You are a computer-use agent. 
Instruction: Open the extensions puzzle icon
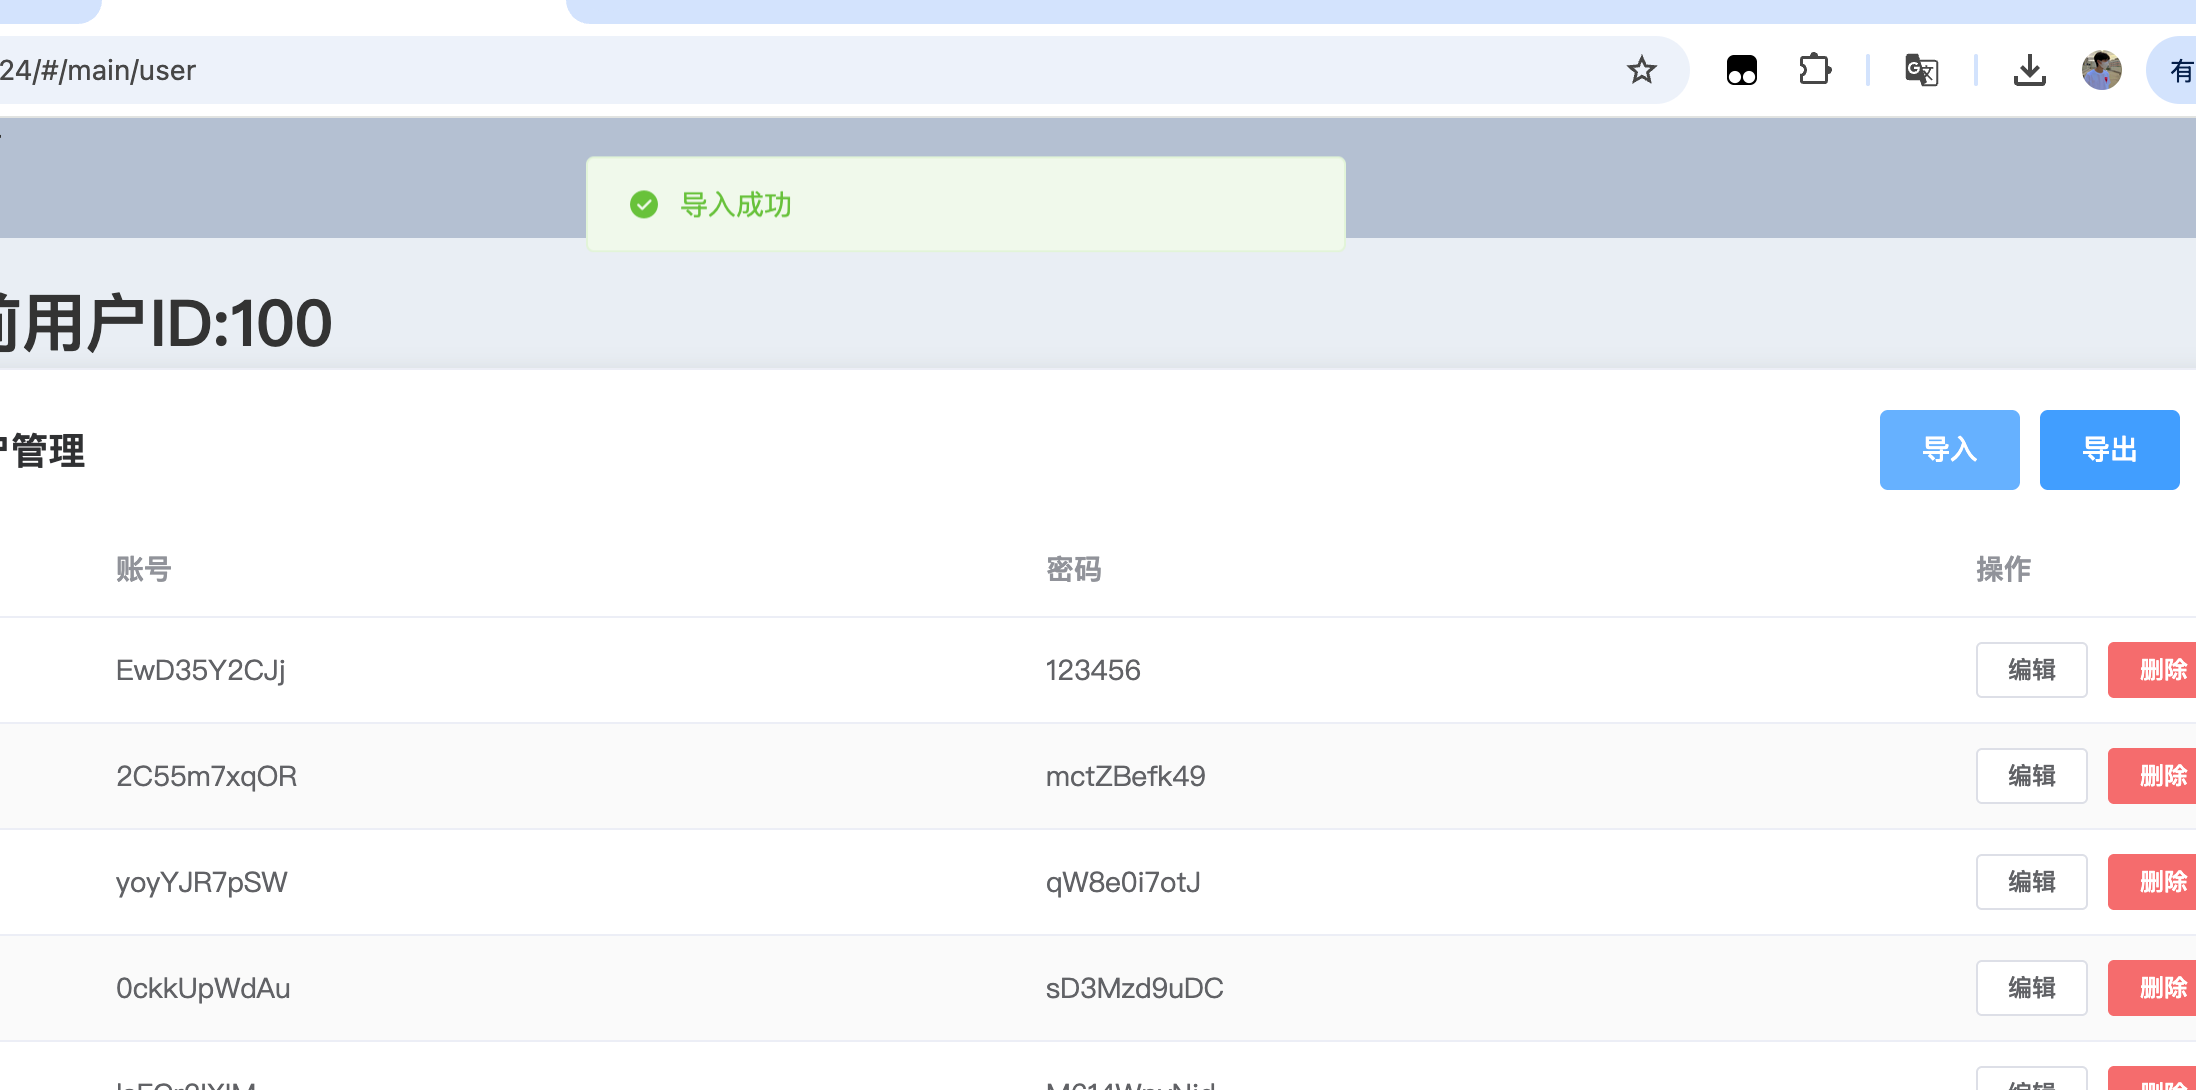[1814, 70]
